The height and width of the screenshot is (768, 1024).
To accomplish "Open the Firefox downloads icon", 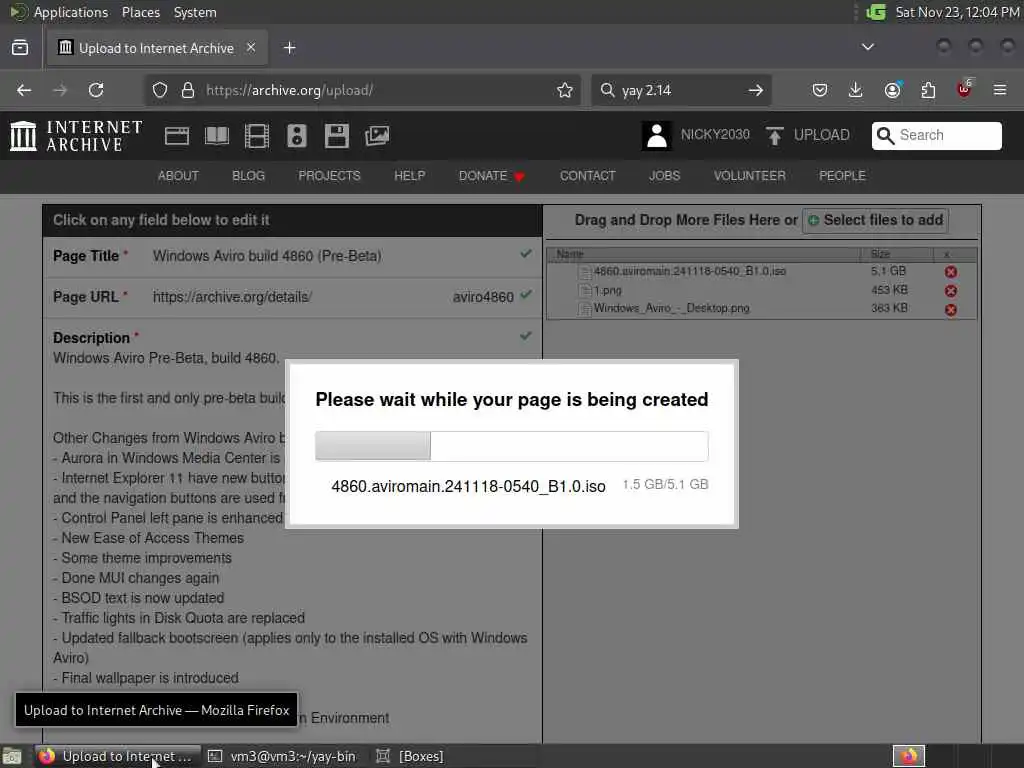I will click(856, 90).
